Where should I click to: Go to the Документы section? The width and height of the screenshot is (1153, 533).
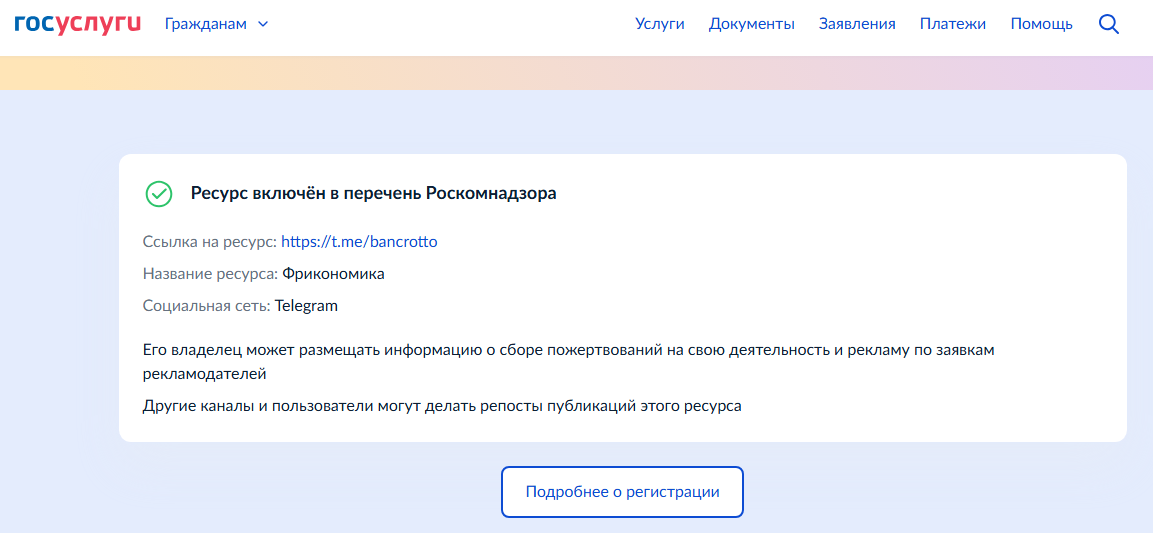pyautogui.click(x=751, y=24)
